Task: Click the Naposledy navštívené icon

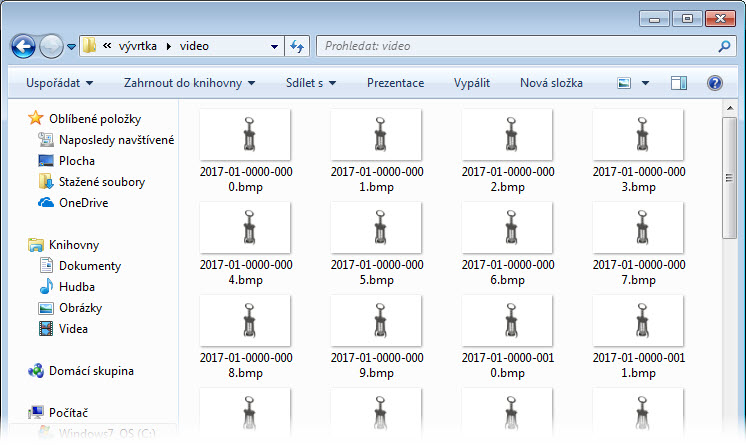Action: [46, 139]
